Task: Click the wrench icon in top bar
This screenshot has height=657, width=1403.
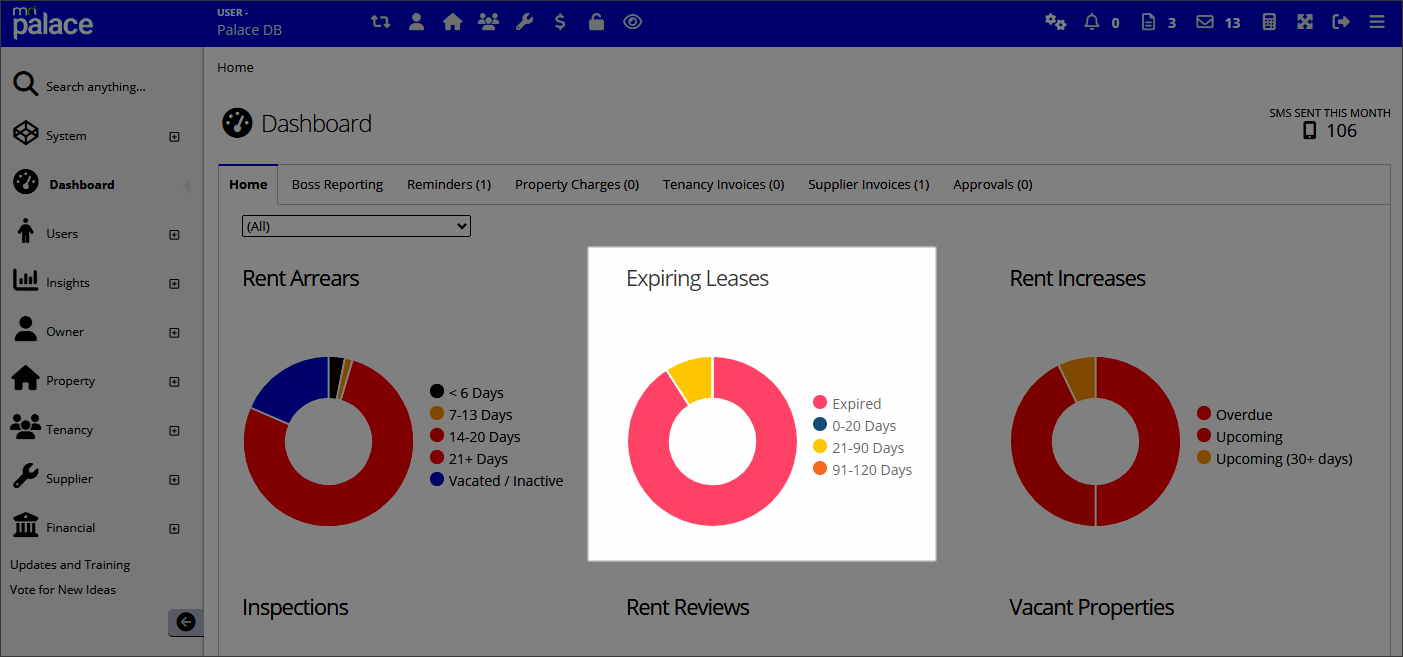Action: click(524, 21)
